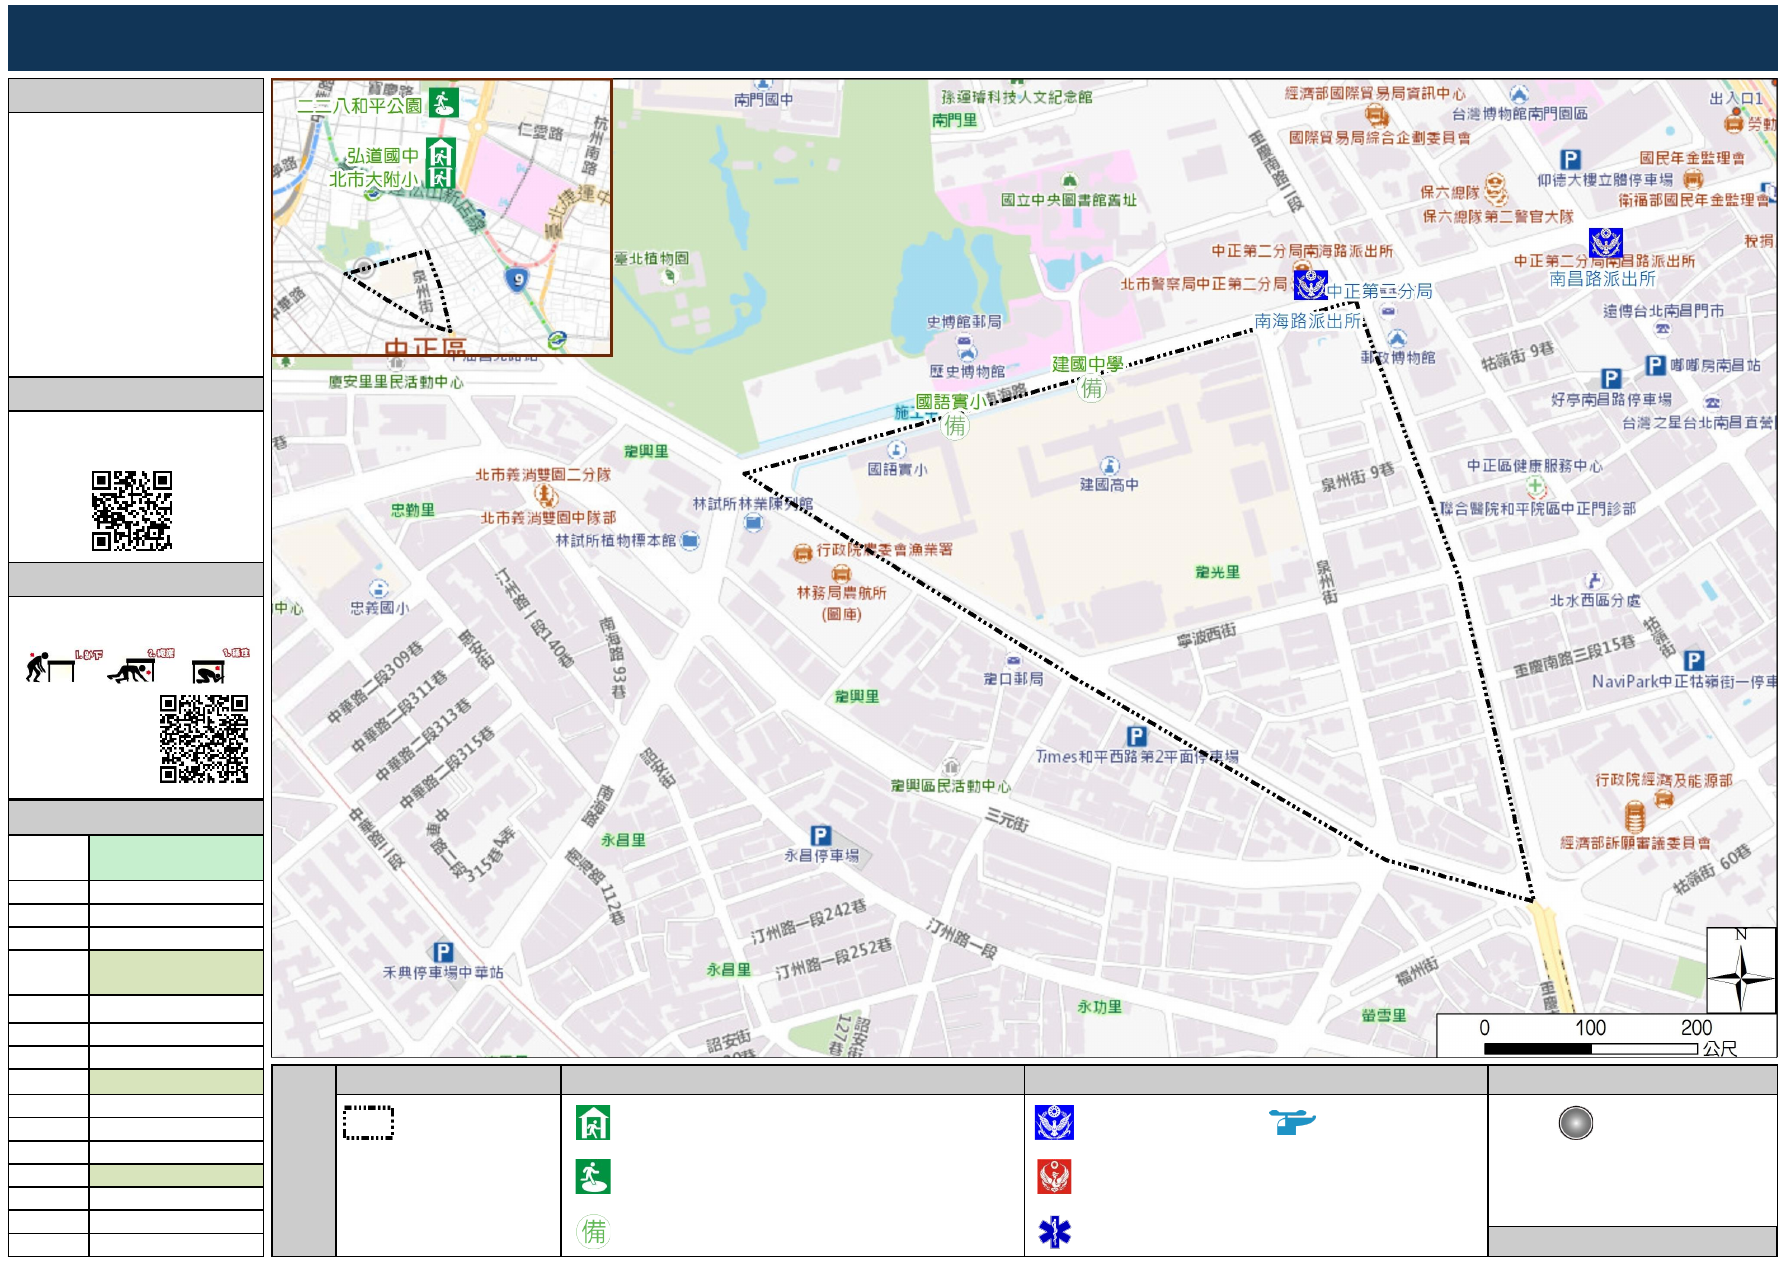Click the 中正區健康服務中心 green cross icon
This screenshot has height=1263, width=1786.
click(x=1536, y=487)
